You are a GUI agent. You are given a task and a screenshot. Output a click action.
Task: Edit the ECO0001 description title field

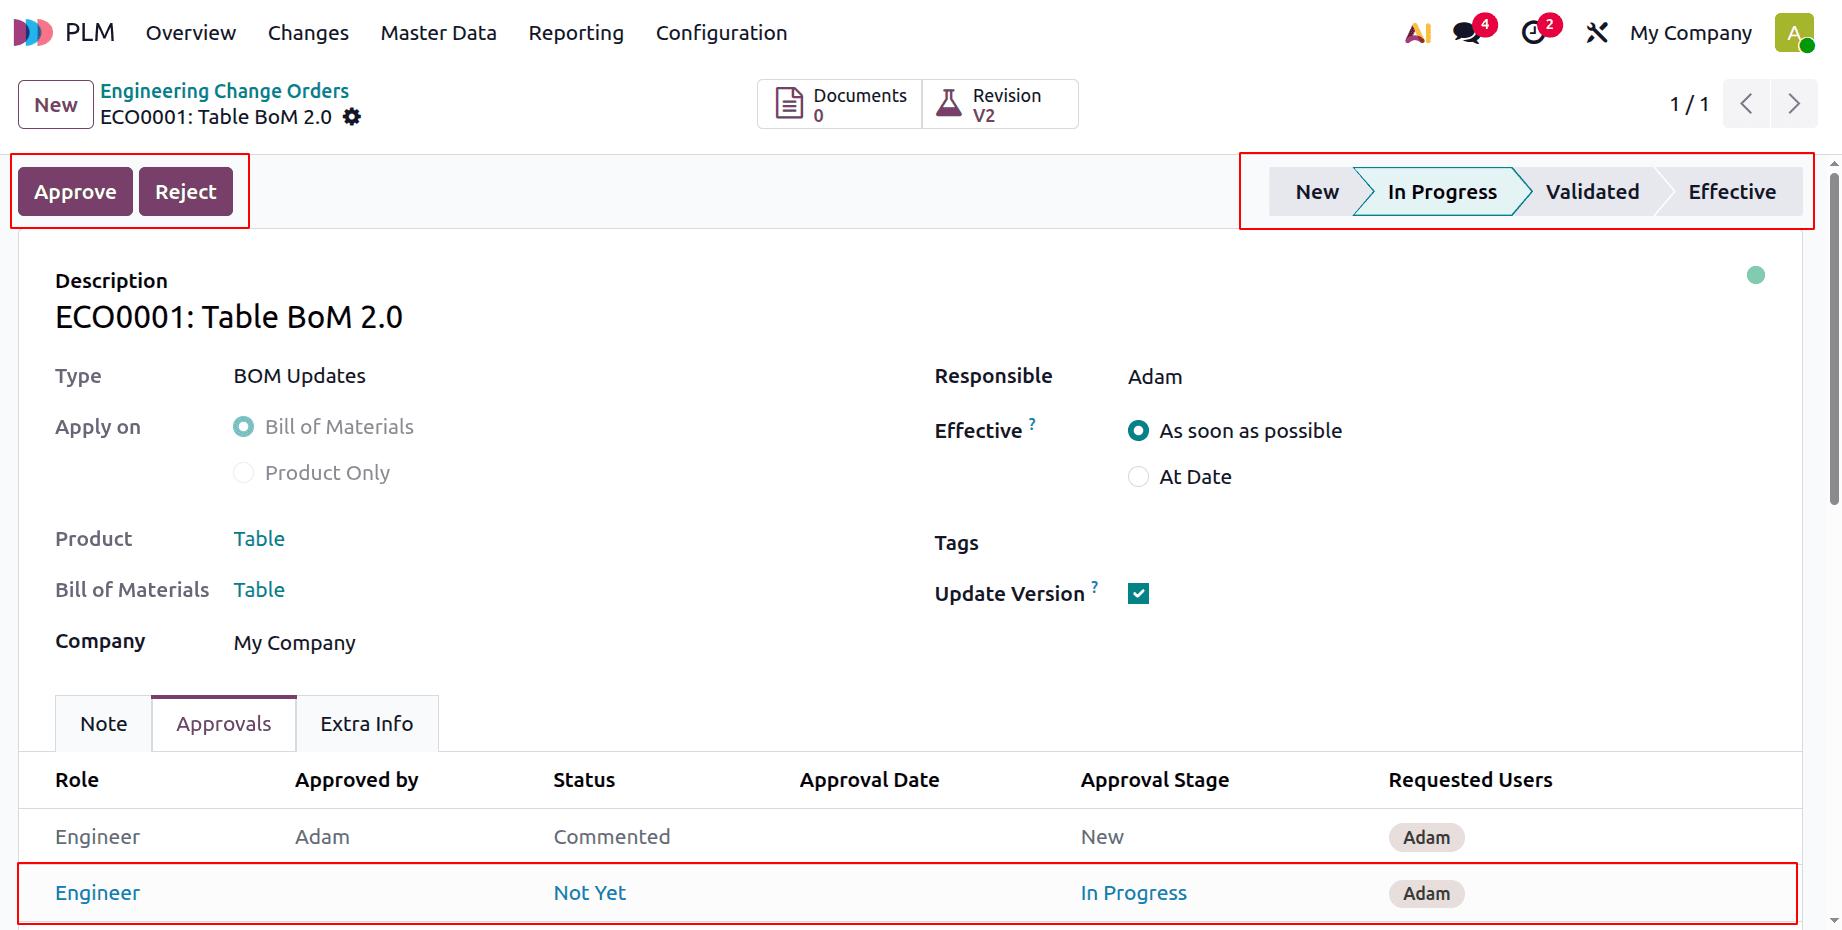click(x=229, y=317)
